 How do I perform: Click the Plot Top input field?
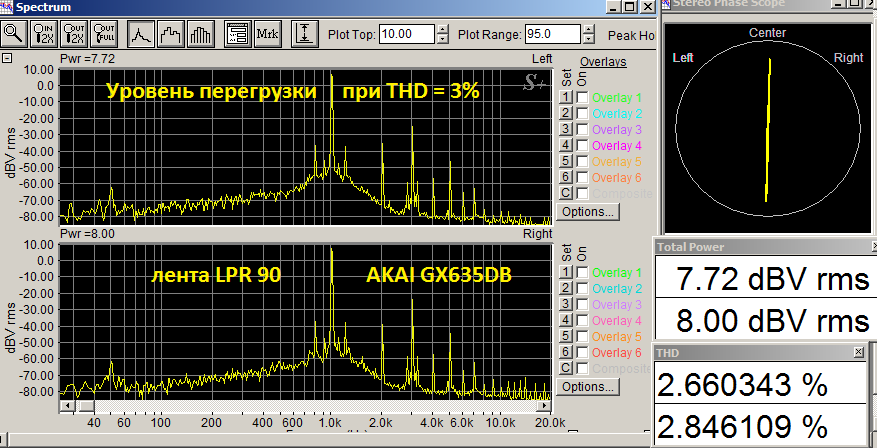coord(407,34)
